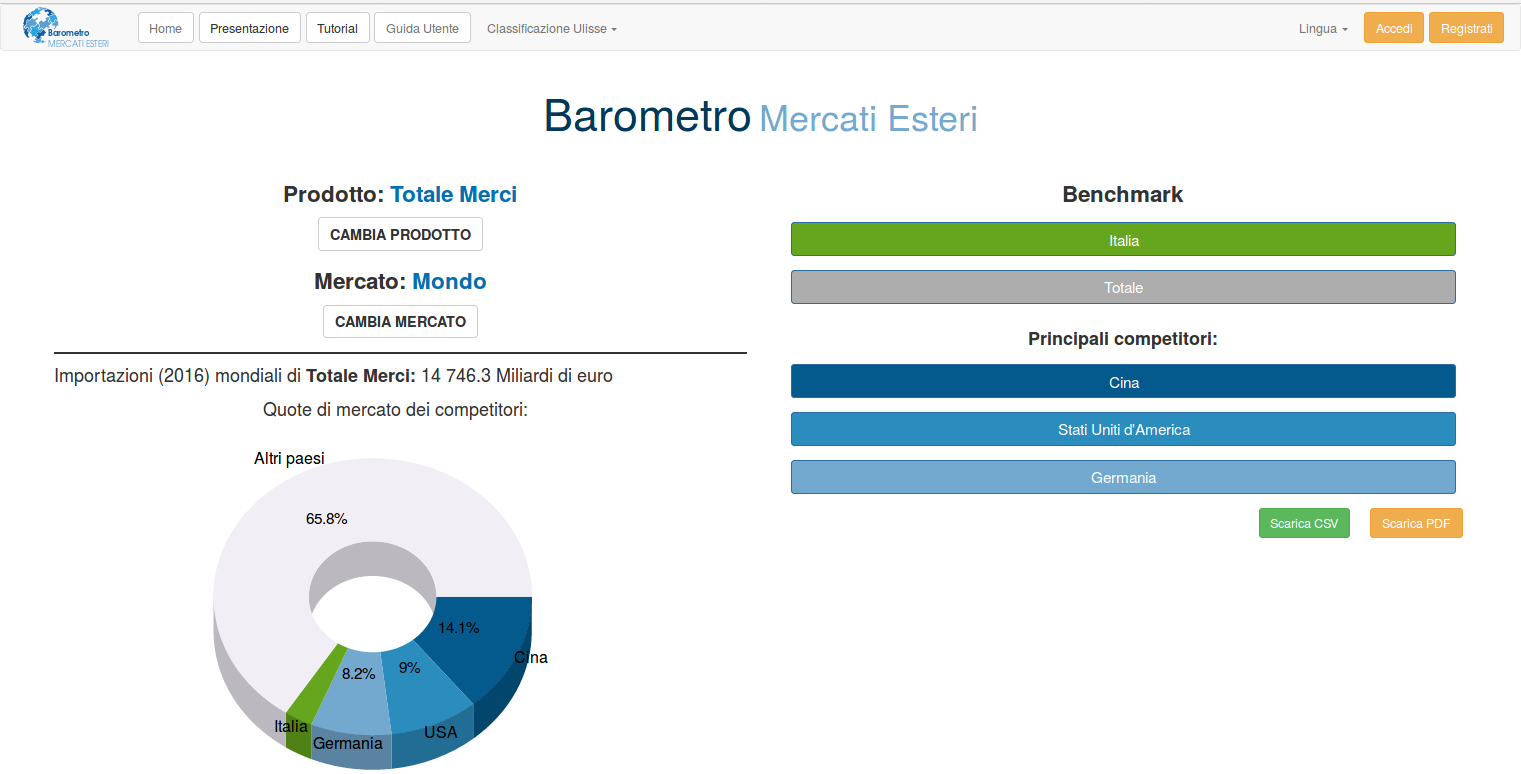Click the Scarica CSV download button
This screenshot has height=774, width=1521.
(x=1304, y=522)
